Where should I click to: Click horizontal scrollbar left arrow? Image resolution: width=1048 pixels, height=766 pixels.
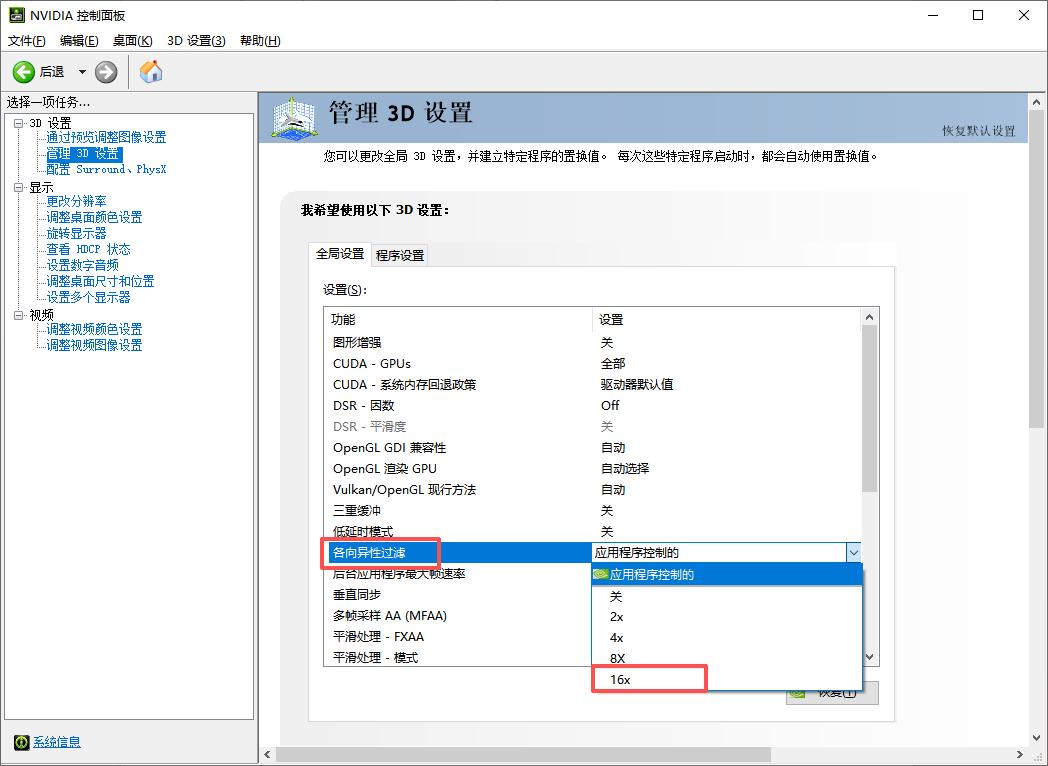[267, 755]
